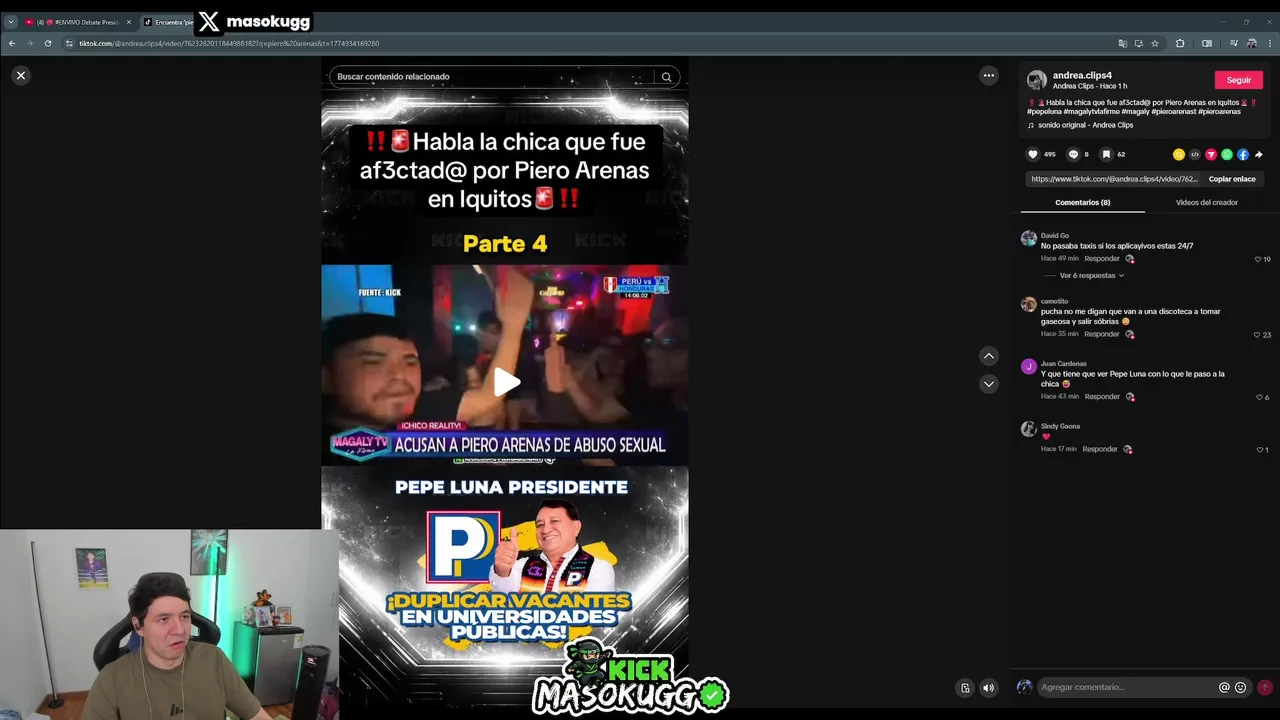
Task: Click 'Copiar enlace' button
Action: [x=1232, y=179]
